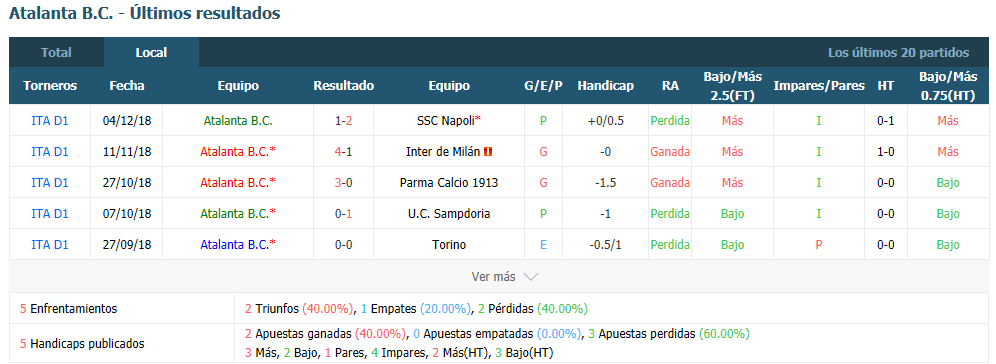Click Inter de Milán team name
The height and width of the screenshot is (364, 996).
click(443, 152)
